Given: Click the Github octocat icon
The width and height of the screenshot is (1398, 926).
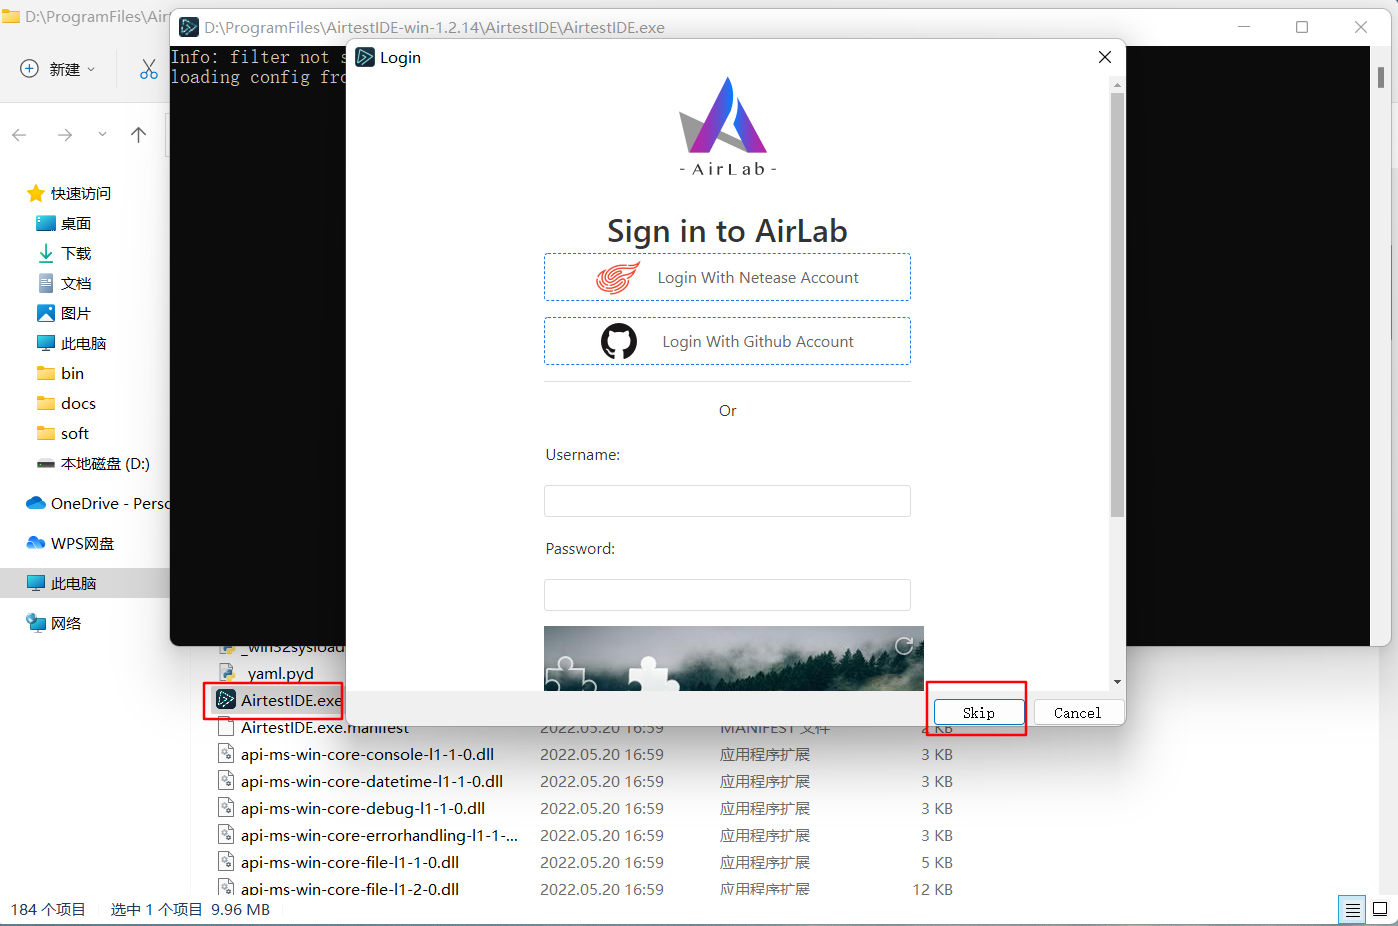Looking at the screenshot, I should click(619, 341).
